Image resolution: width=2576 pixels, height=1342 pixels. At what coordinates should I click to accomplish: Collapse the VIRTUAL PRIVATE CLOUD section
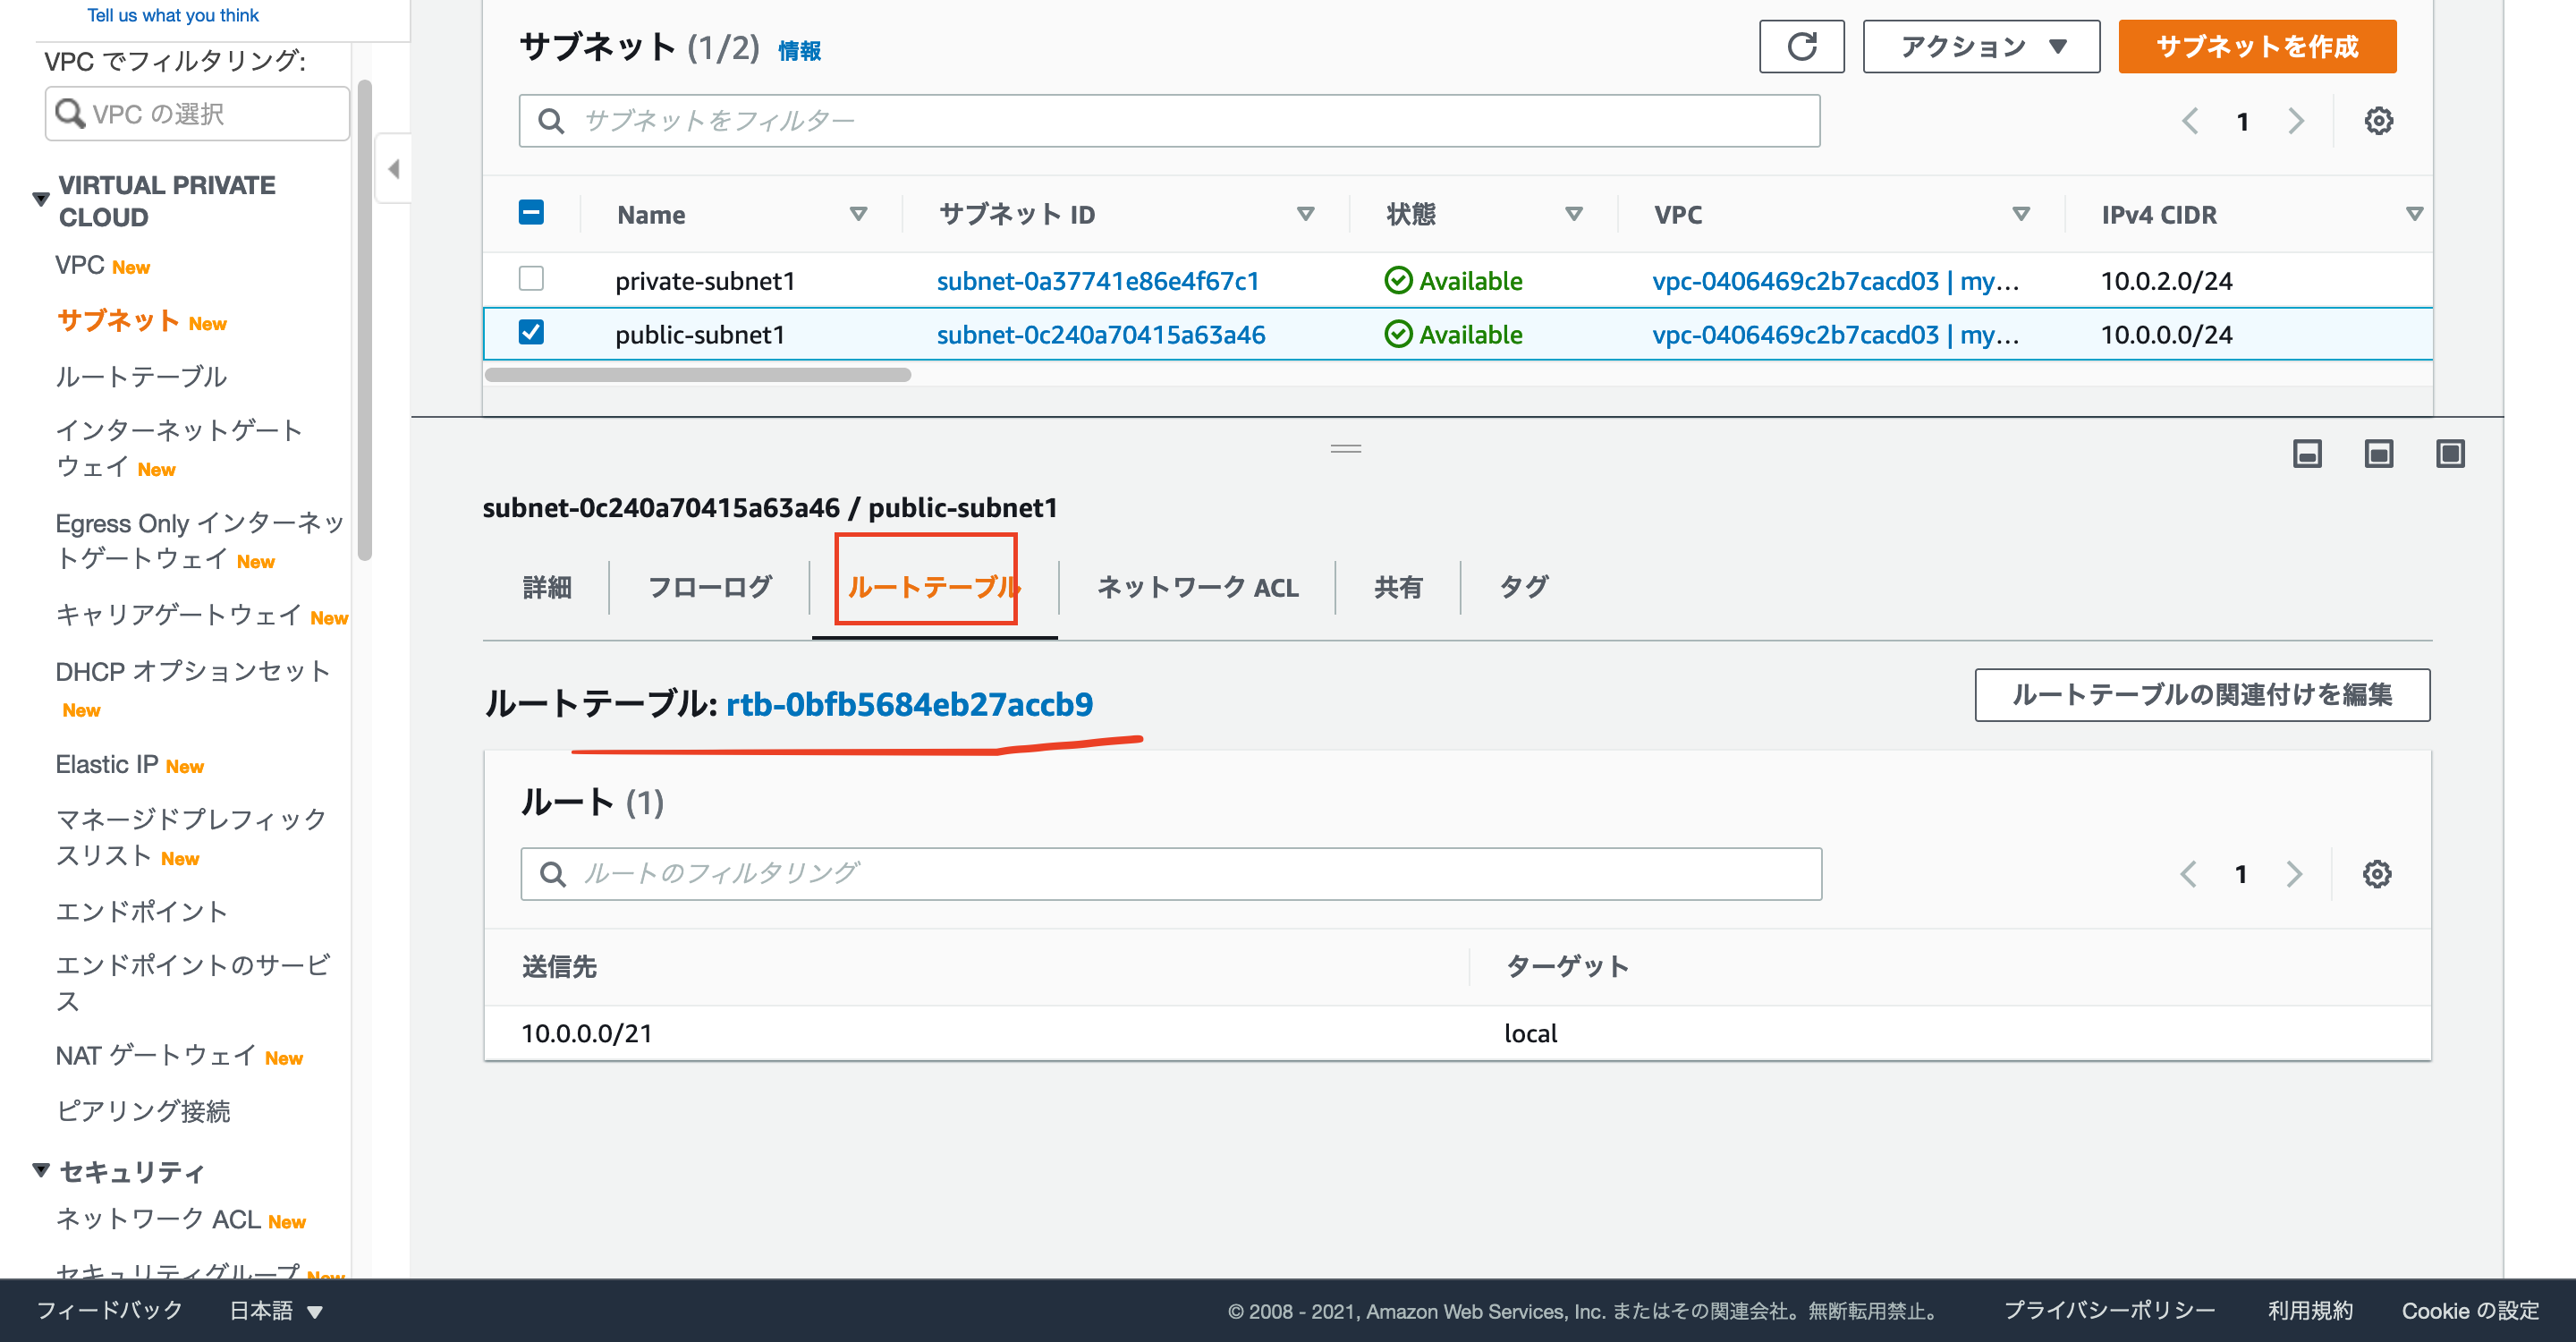[41, 199]
